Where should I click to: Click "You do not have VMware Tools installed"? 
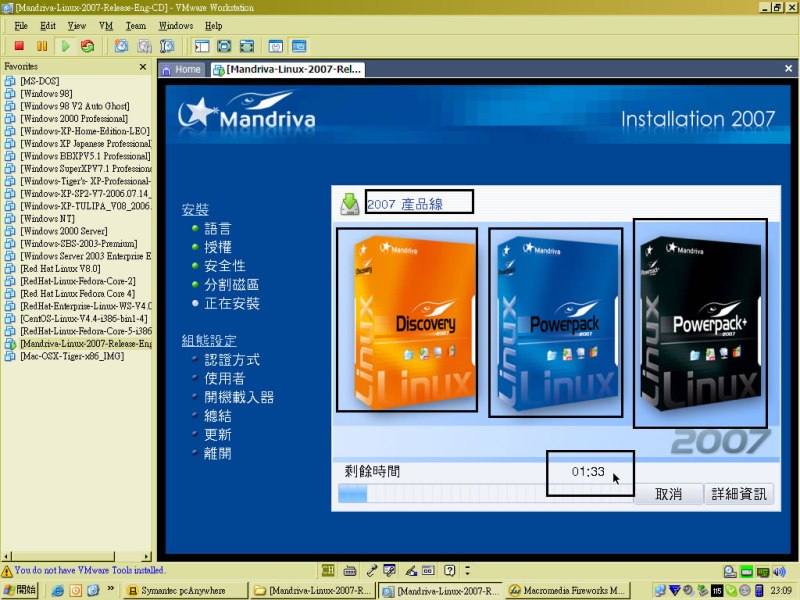[89, 570]
